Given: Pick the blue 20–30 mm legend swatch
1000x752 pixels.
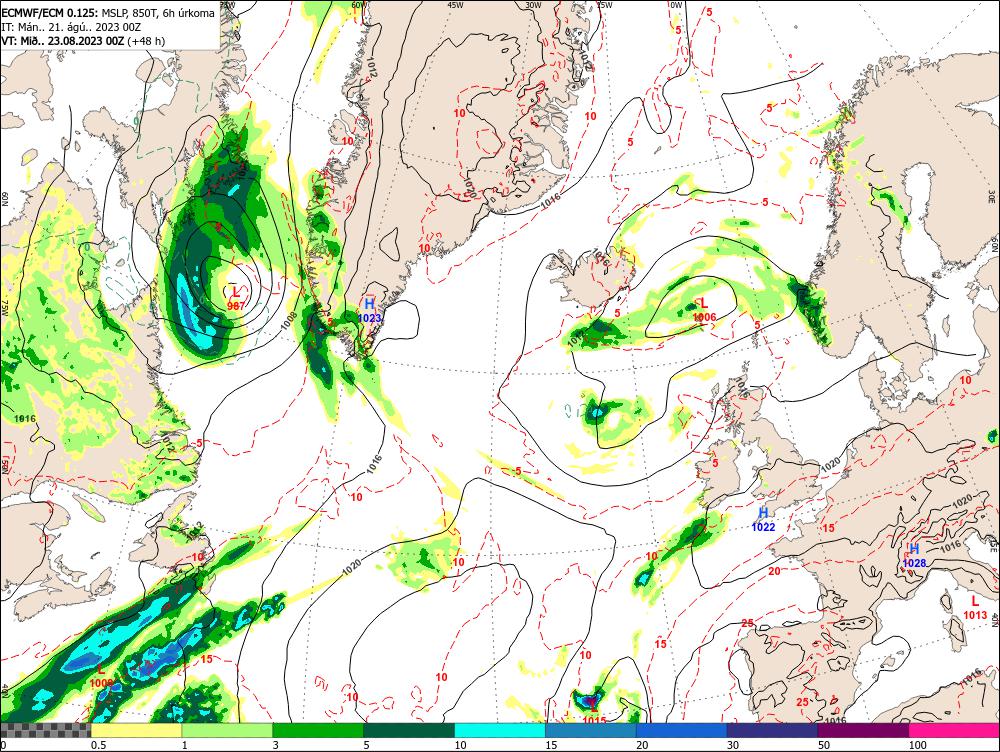Looking at the screenshot, I should (682, 730).
